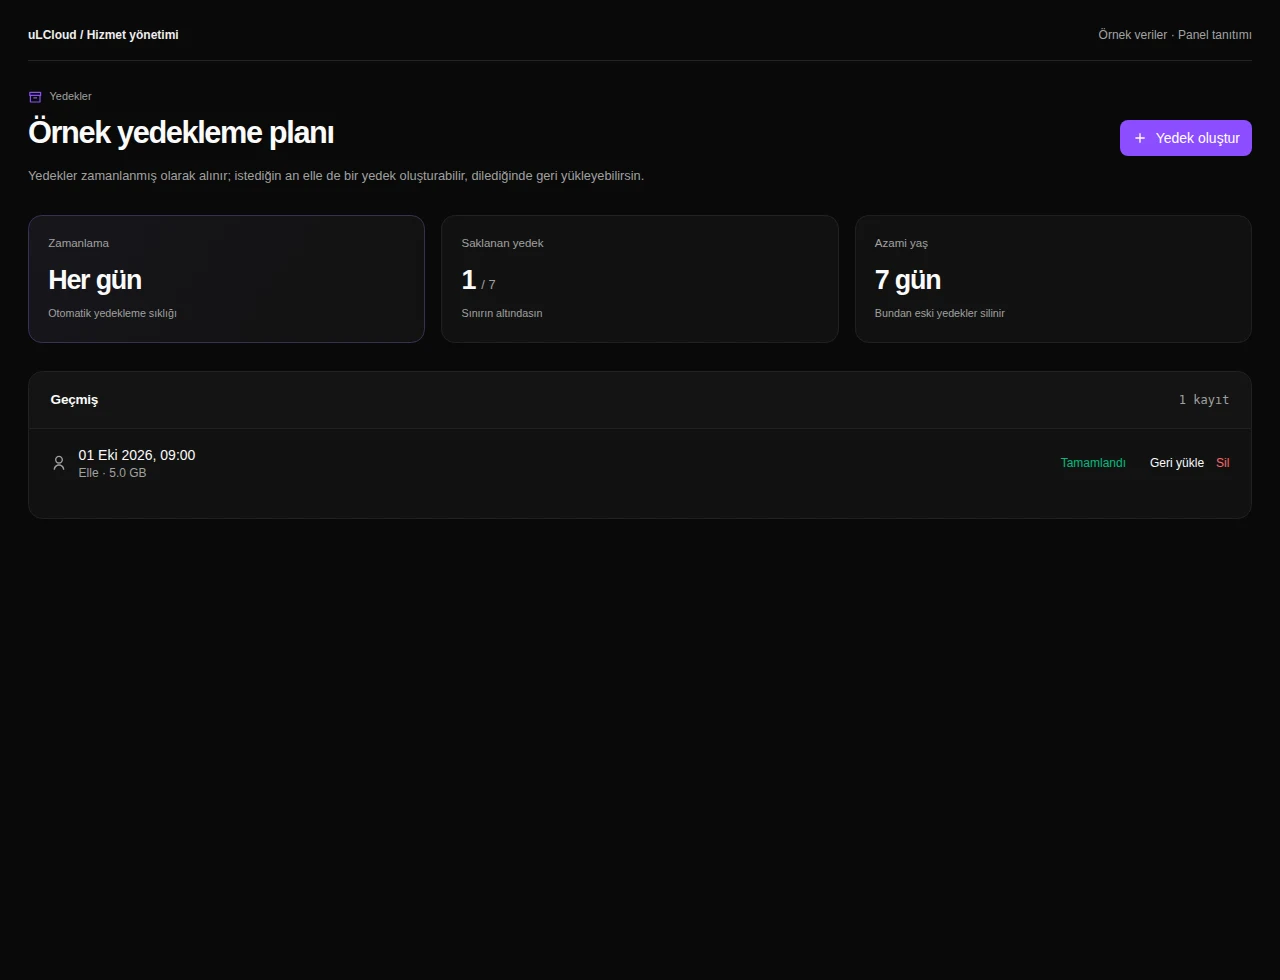The width and height of the screenshot is (1280, 980).
Task: Click the Yedekler archive box icon
Action: click(35, 97)
